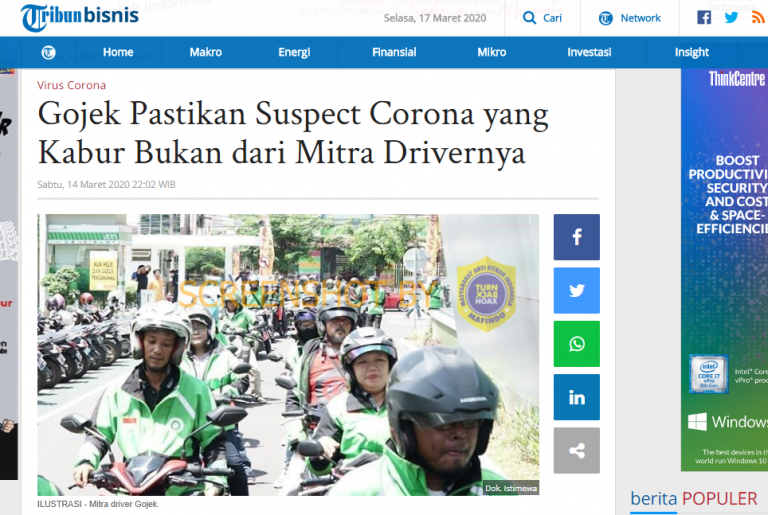
Task: Open the gray generic share button
Action: (x=576, y=451)
